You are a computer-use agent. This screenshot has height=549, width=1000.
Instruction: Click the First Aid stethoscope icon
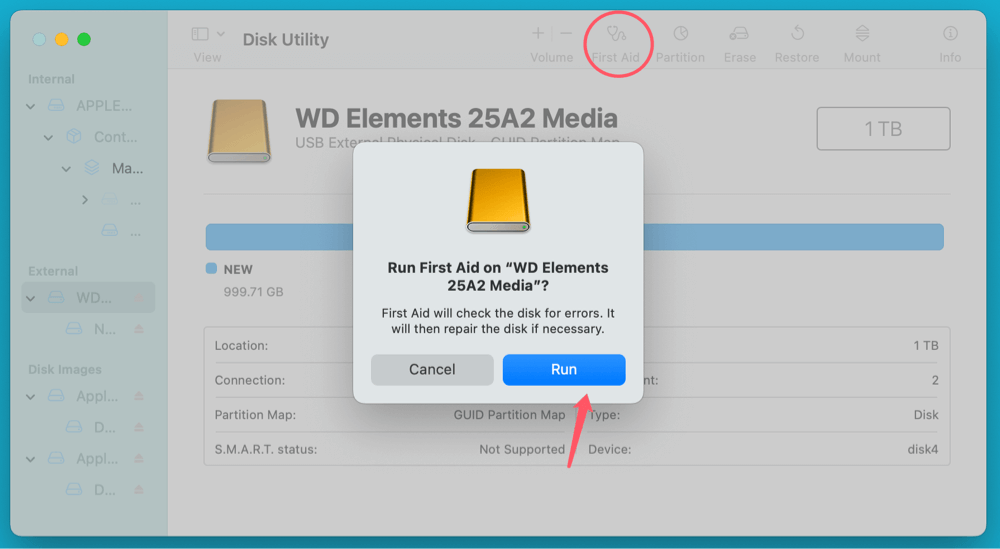tap(615, 34)
